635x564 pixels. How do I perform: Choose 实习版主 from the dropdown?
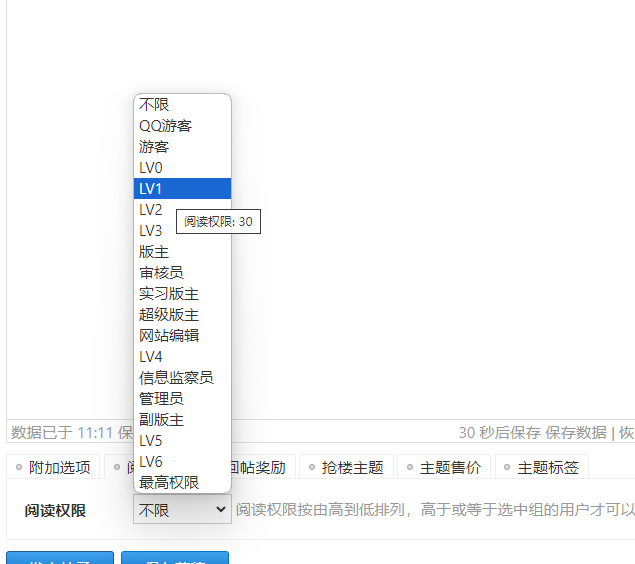[x=182, y=293]
